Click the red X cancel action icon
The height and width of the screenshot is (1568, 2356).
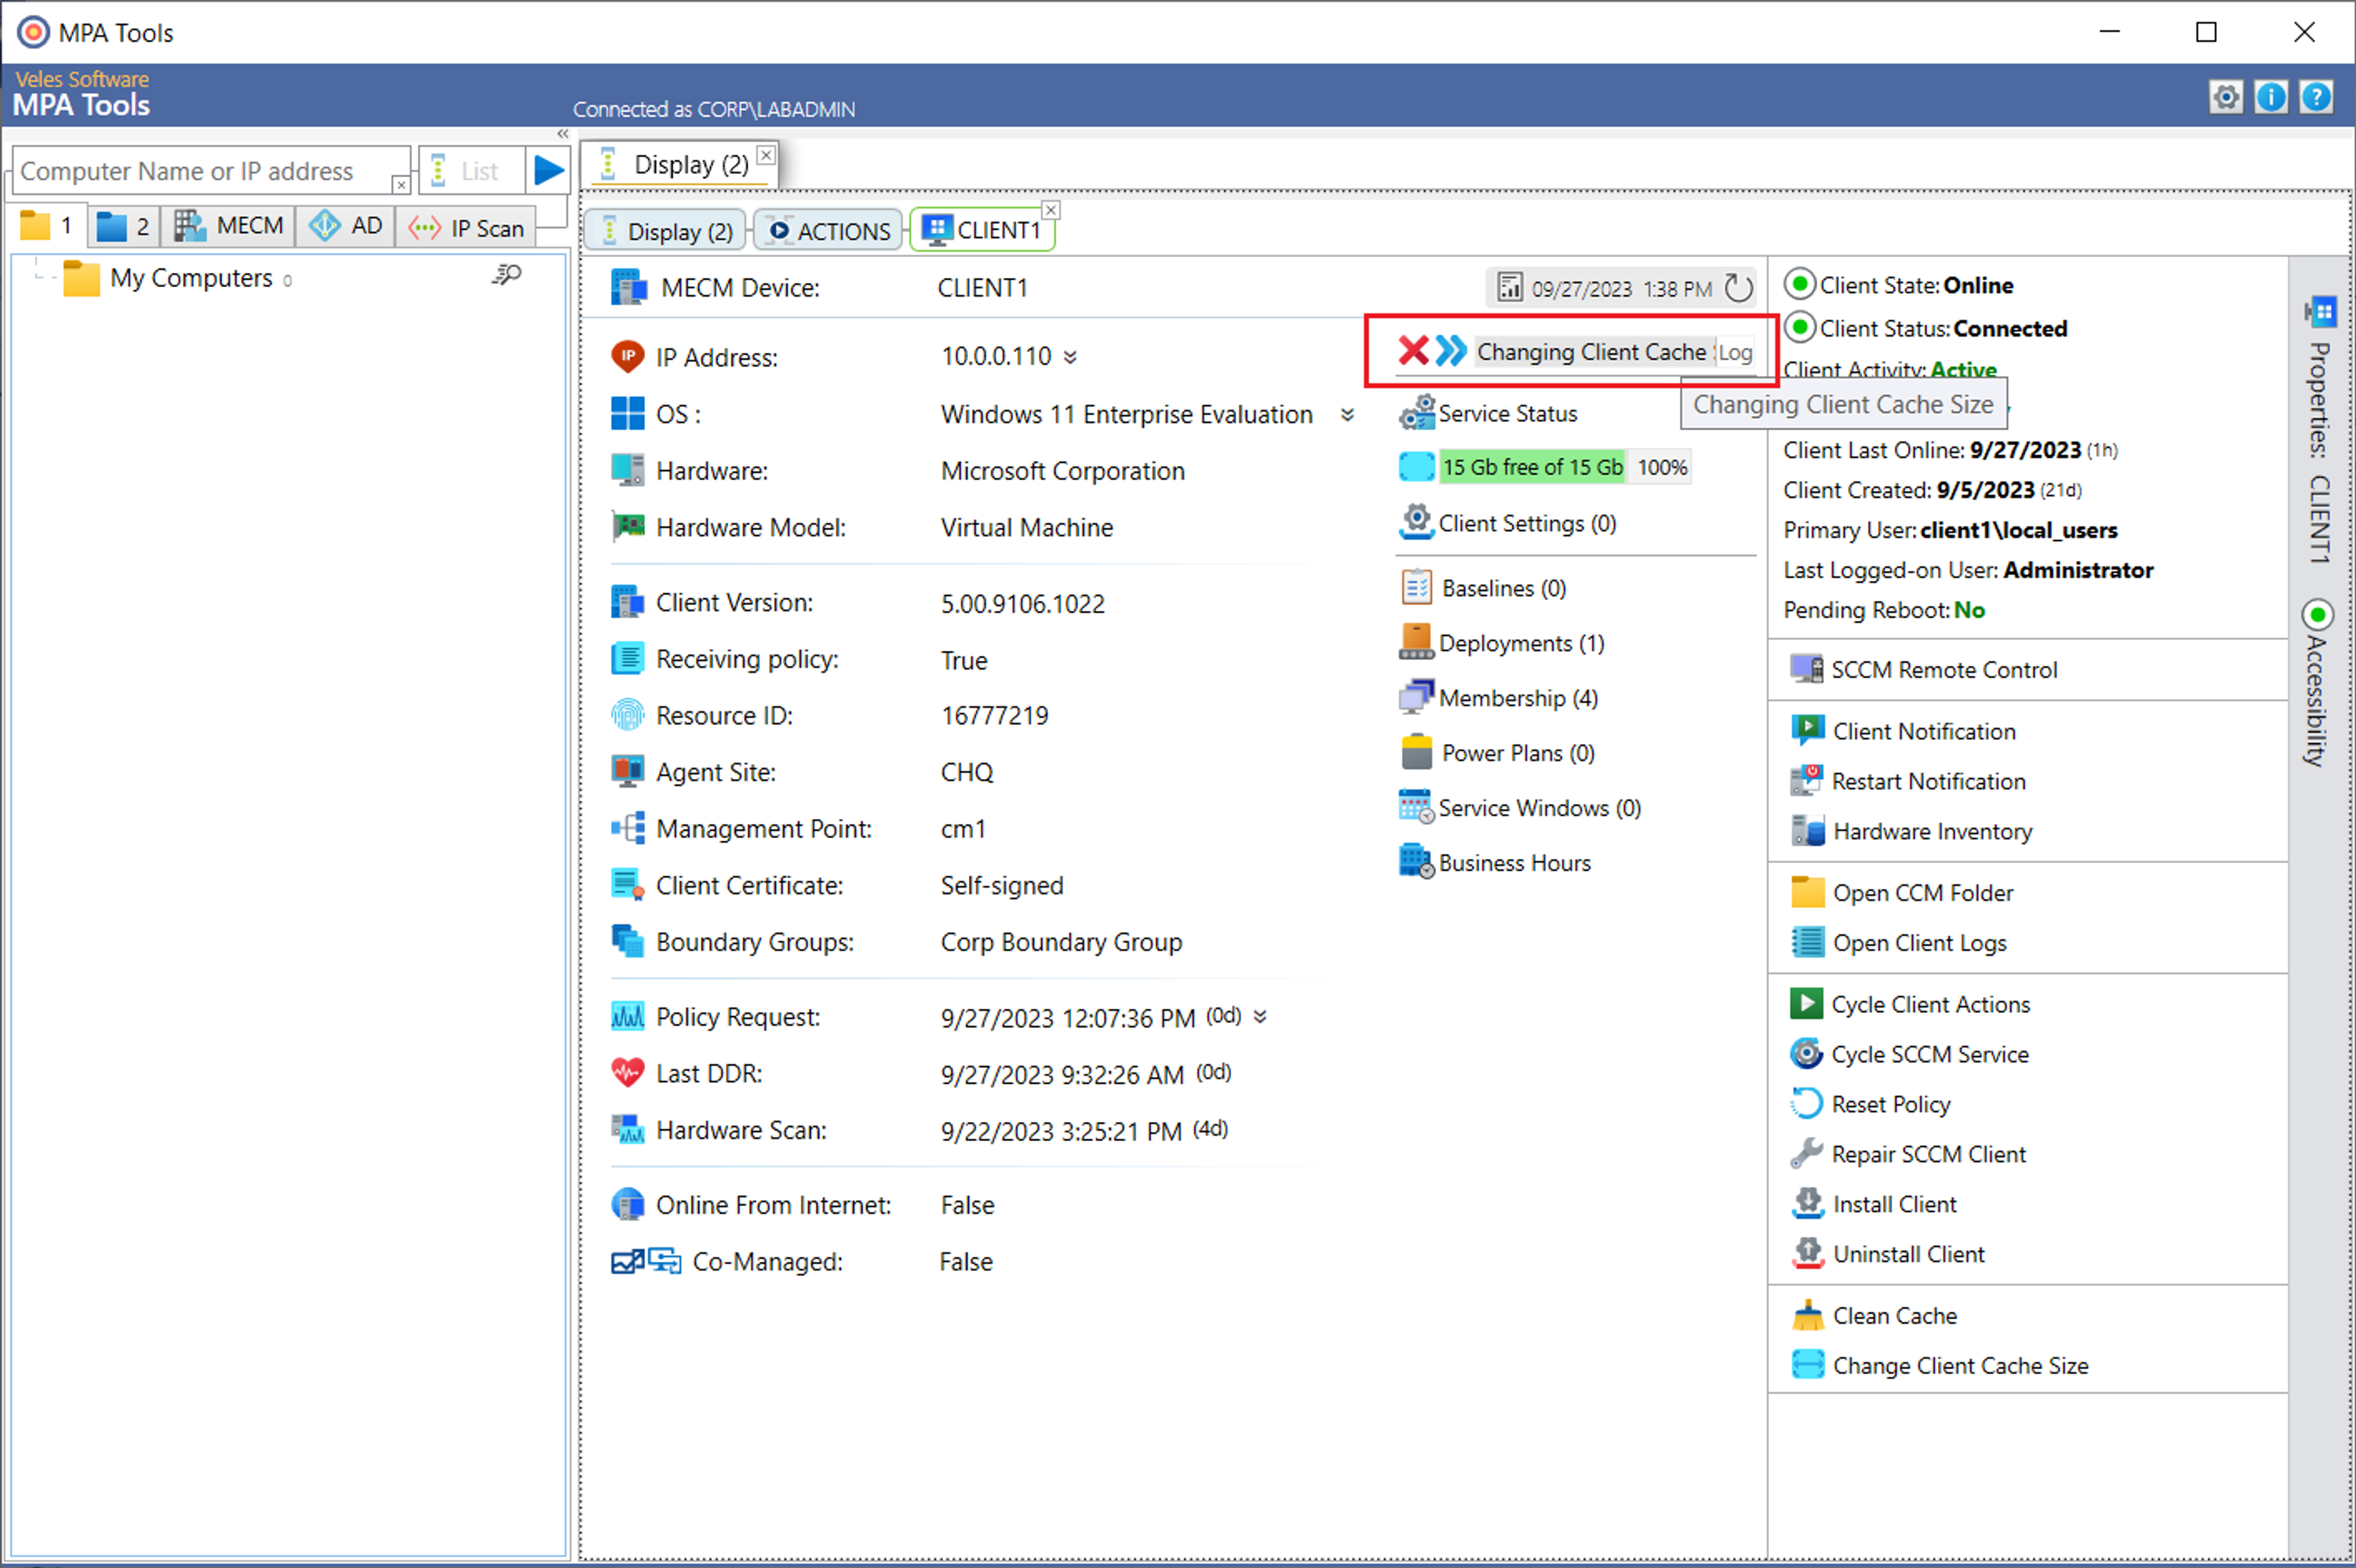coord(1413,351)
